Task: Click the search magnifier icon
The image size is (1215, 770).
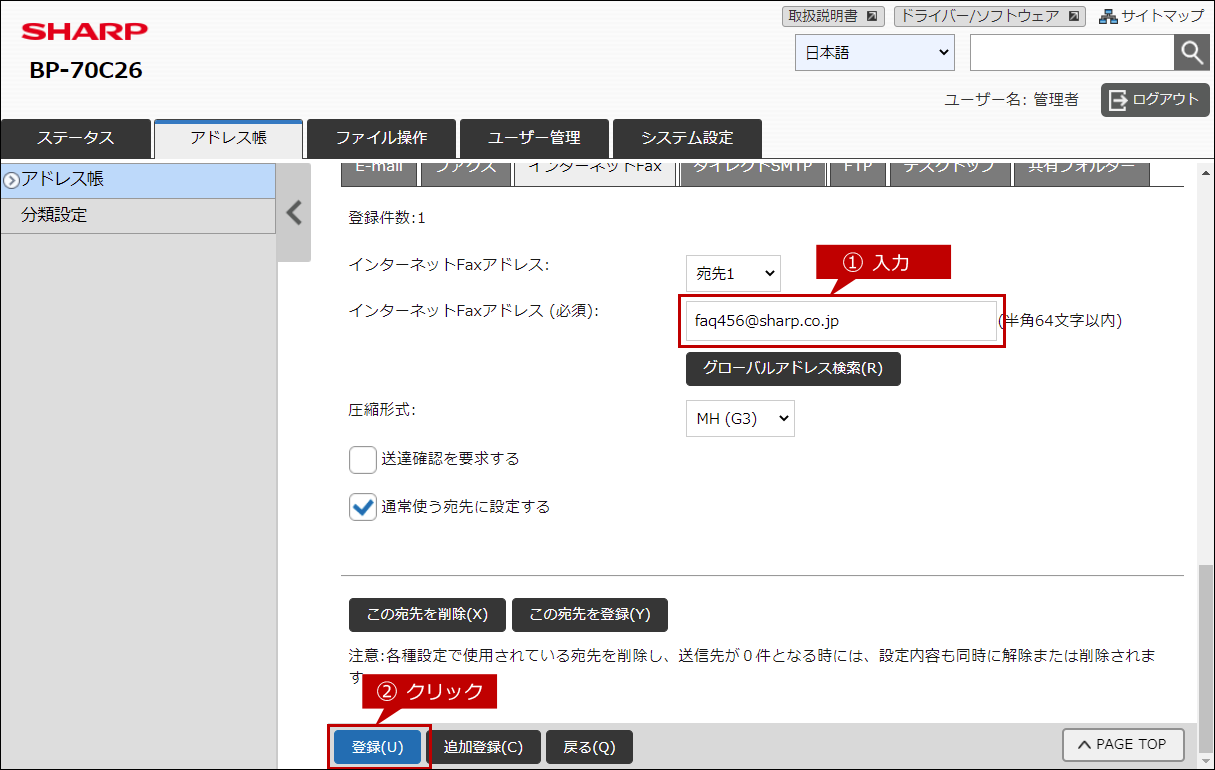Action: (1191, 53)
